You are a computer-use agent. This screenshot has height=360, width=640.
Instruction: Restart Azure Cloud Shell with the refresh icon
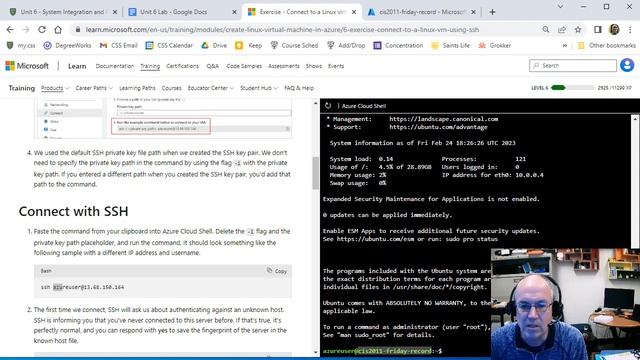click(x=328, y=106)
